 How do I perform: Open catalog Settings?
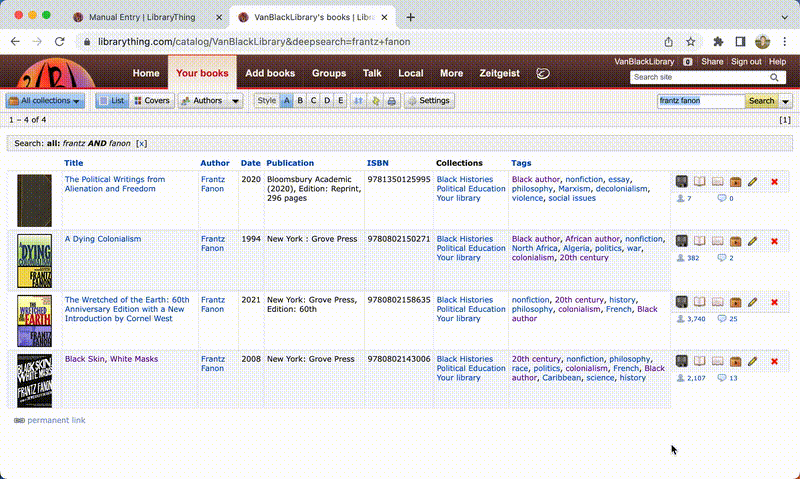click(x=429, y=101)
